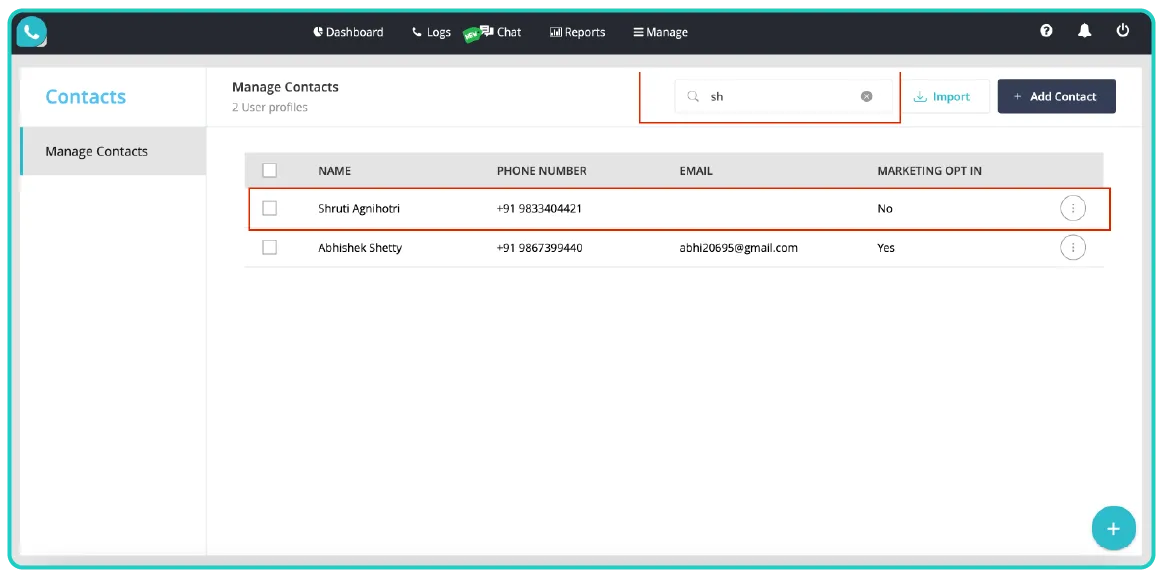The width and height of the screenshot is (1163, 583).
Task: Toggle the select-all header checkbox
Action: (x=270, y=171)
